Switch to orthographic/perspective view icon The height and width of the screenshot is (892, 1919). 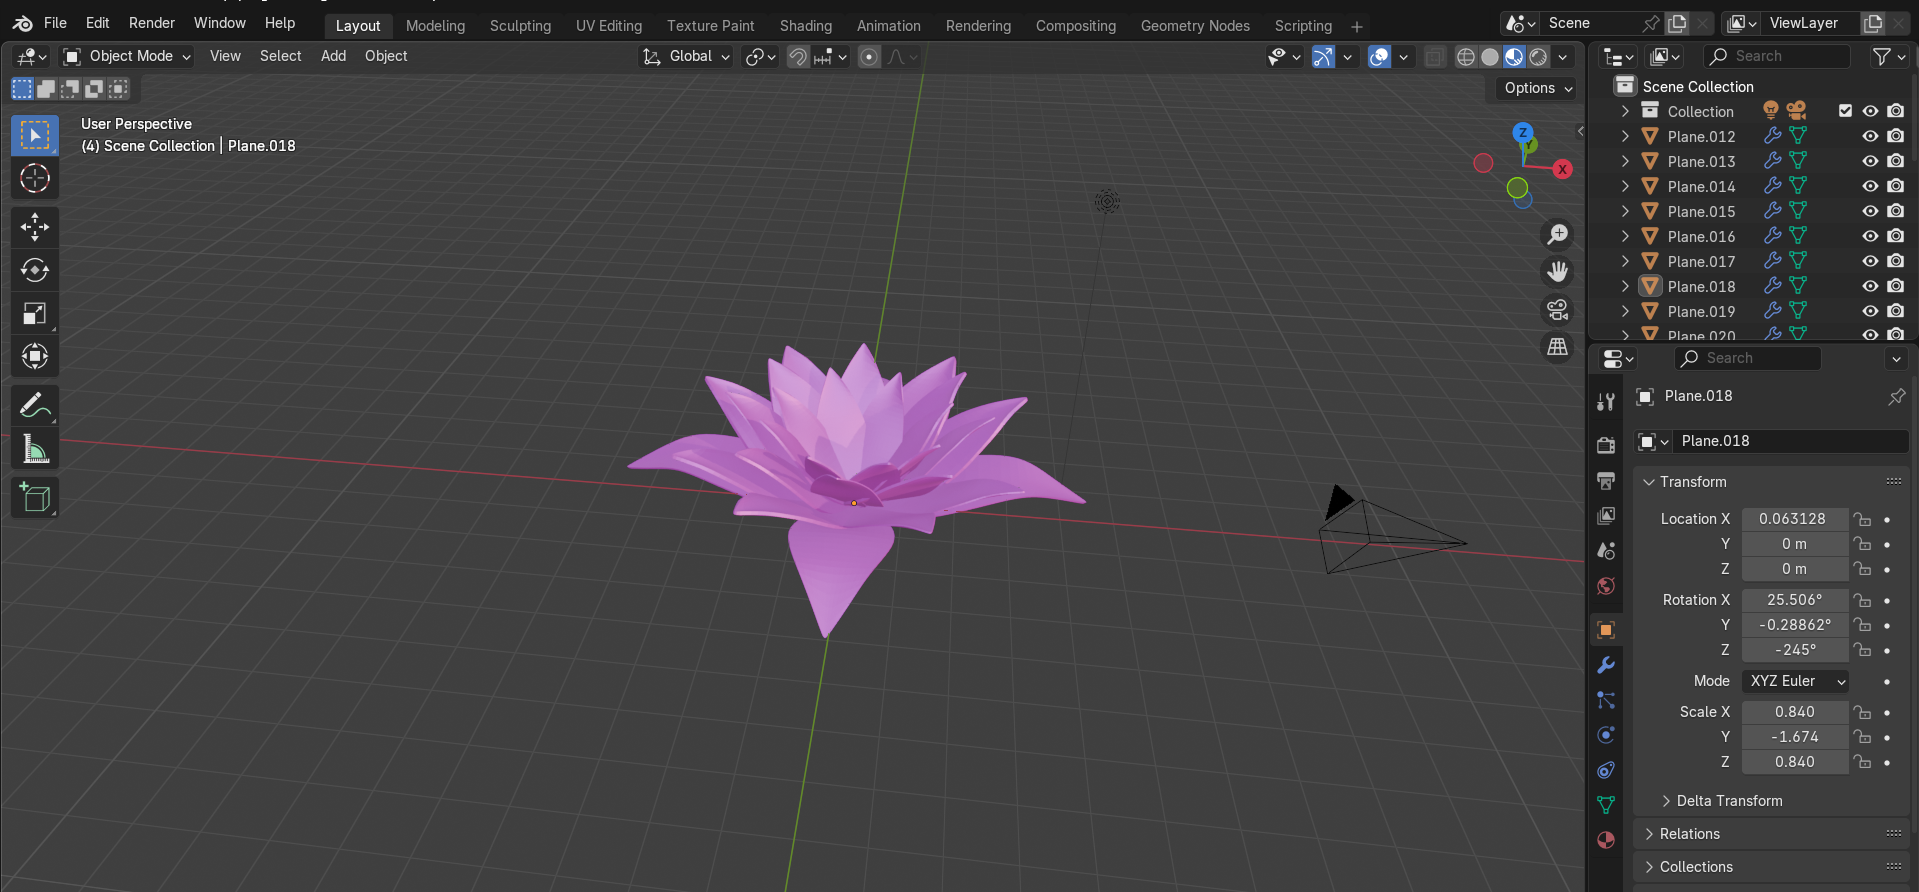[1557, 347]
